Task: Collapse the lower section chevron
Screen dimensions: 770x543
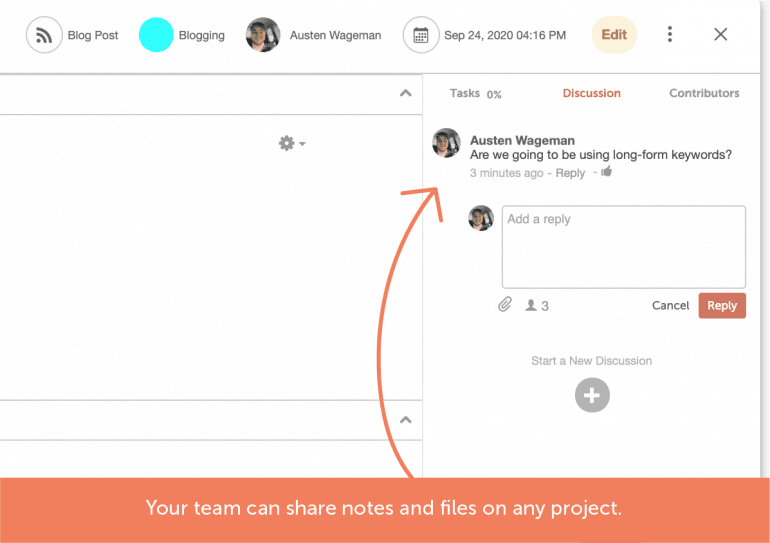Action: (406, 420)
